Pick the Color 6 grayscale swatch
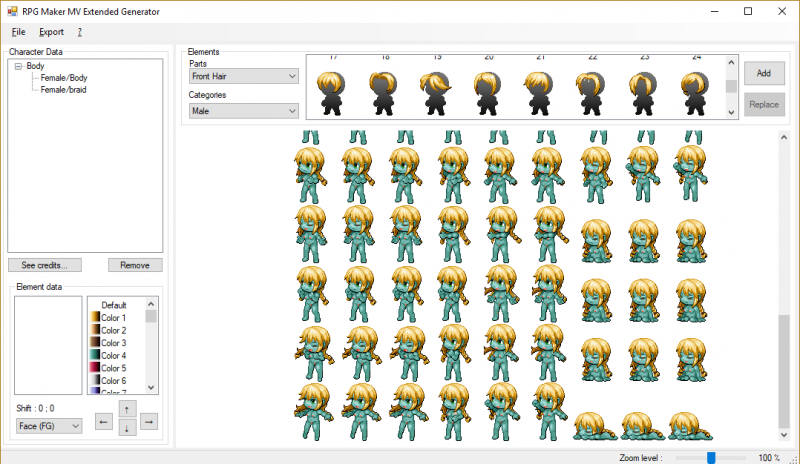Image resolution: width=800 pixels, height=464 pixels. click(x=95, y=380)
